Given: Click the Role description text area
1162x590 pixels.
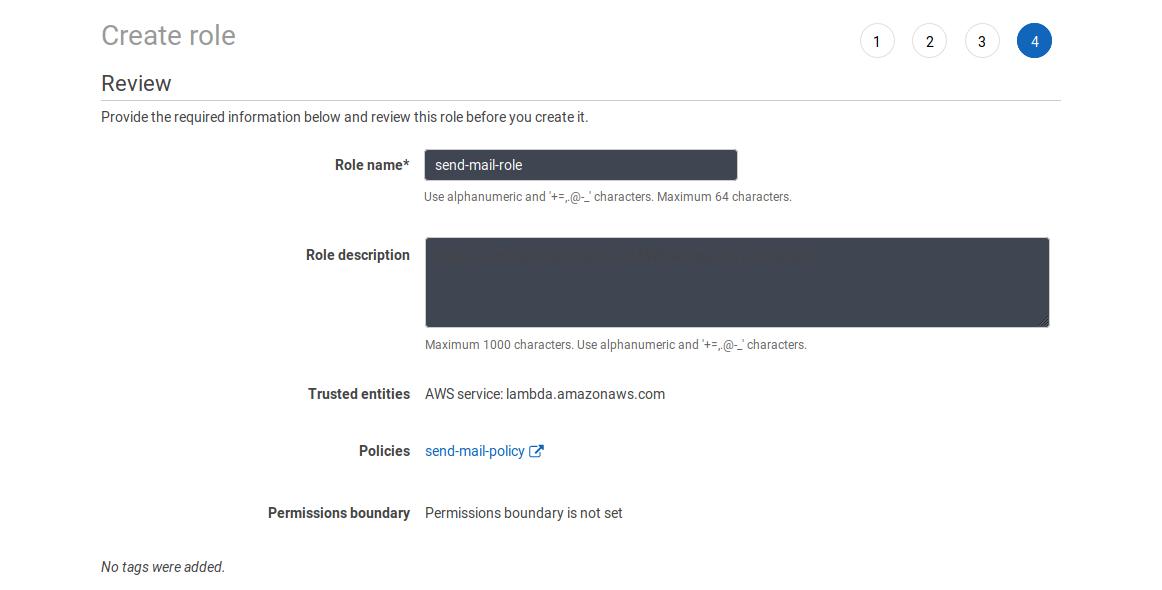Looking at the screenshot, I should pyautogui.click(x=737, y=282).
